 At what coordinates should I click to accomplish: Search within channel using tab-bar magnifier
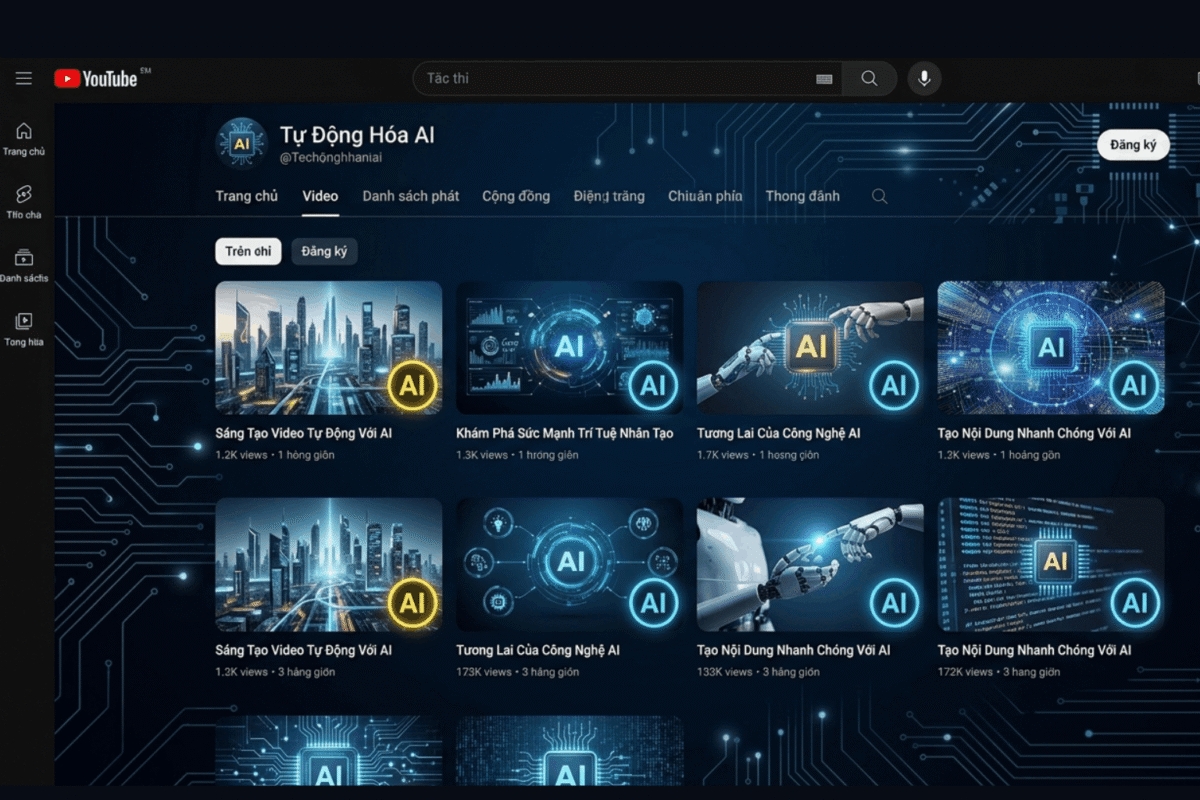point(879,197)
